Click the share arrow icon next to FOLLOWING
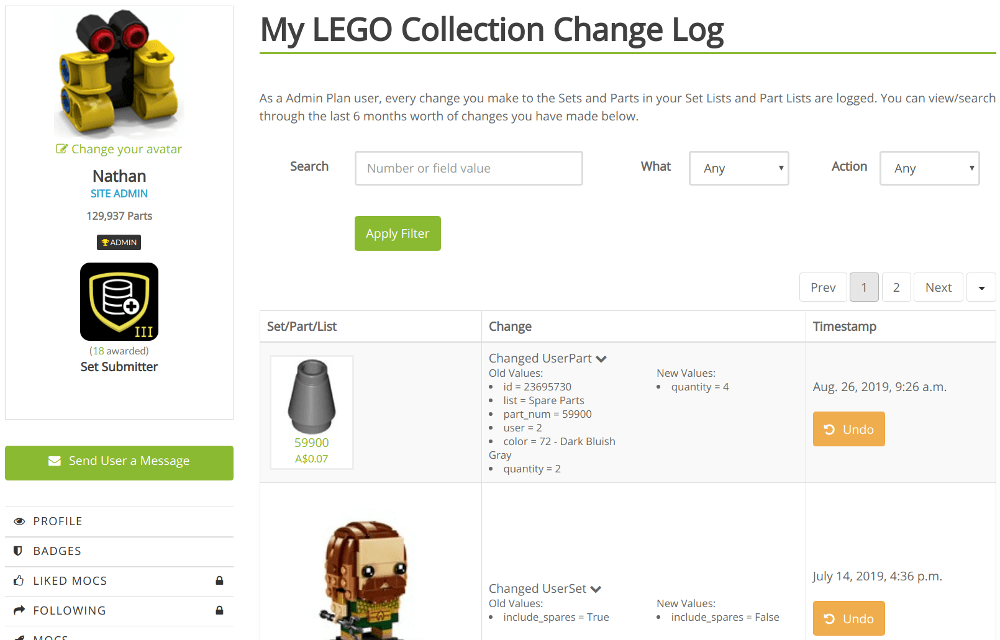This screenshot has width=1000, height=640. [18, 610]
